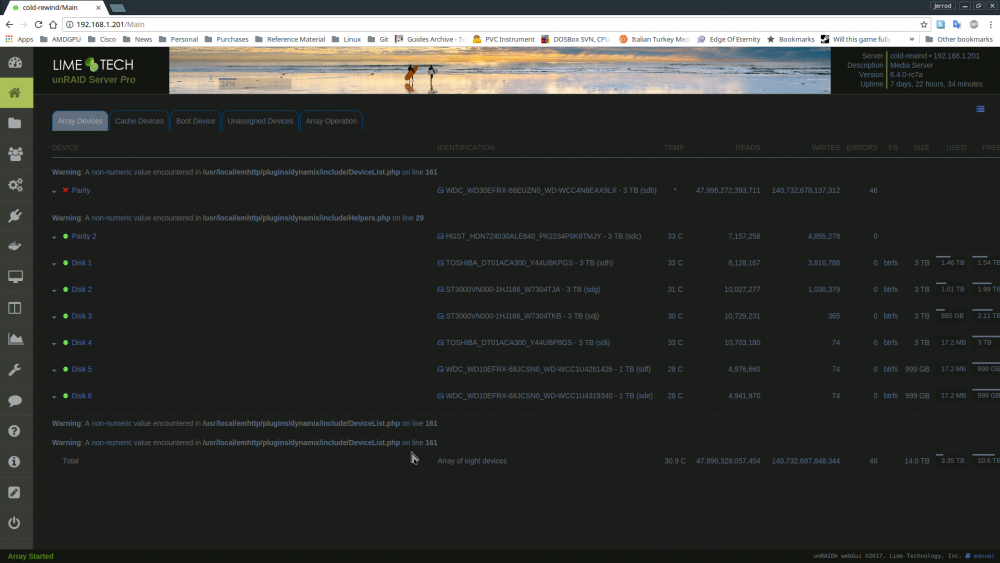
Task: Expand the dropdown arrow beside Disk 5
Action: coord(54,370)
